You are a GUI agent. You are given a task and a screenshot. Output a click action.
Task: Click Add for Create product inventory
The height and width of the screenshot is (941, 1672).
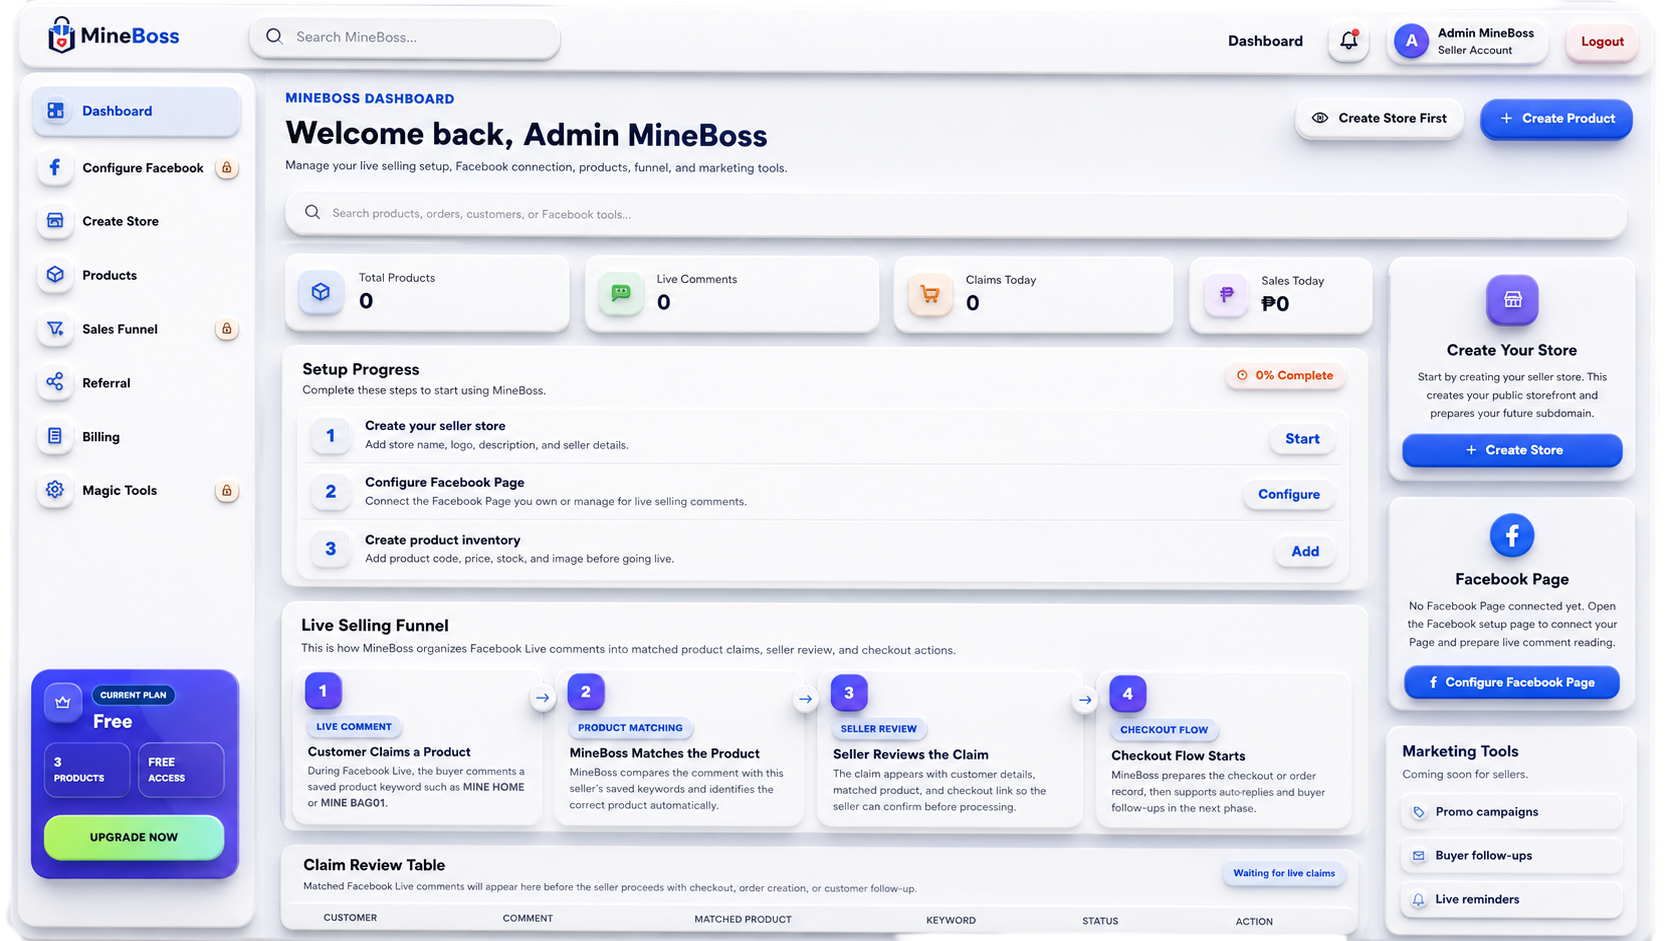pos(1305,551)
